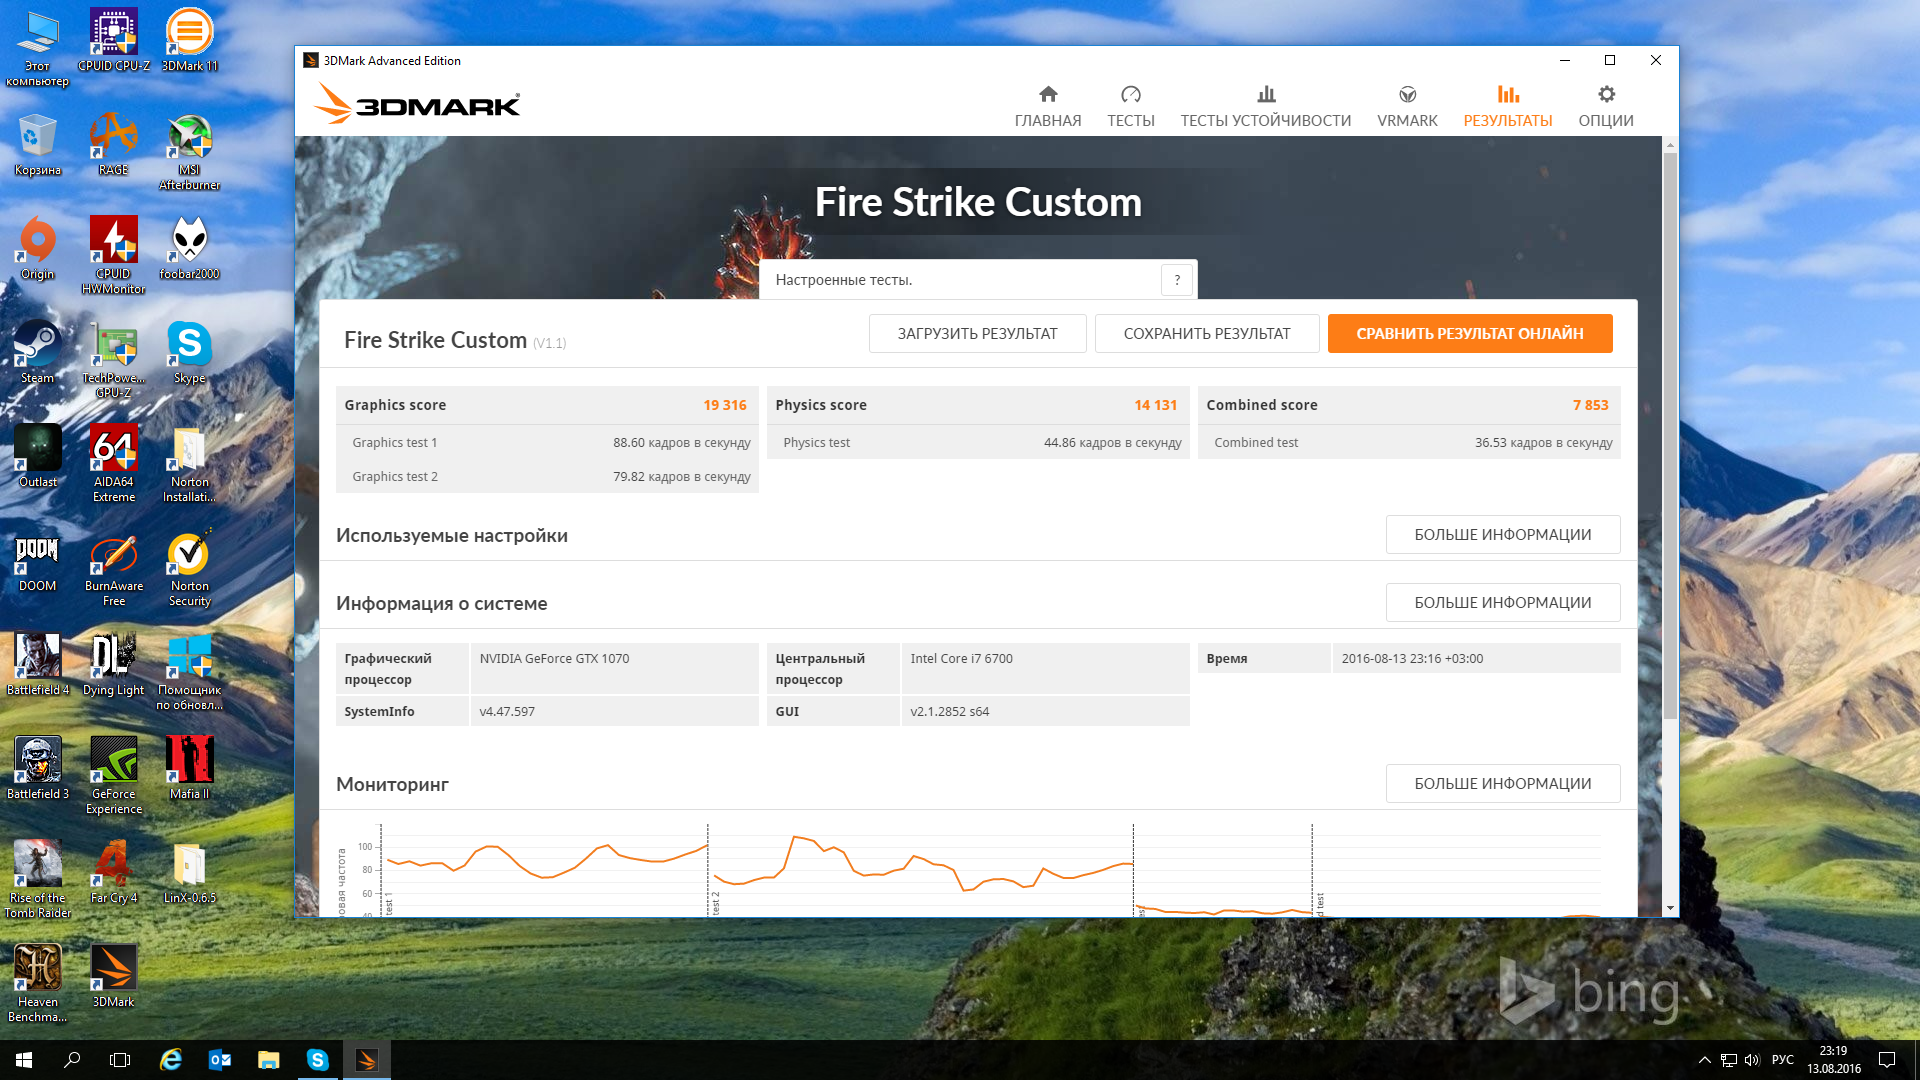Open stress tests bar chart icon
Viewport: 1920px width, 1080px height.
pos(1265,94)
